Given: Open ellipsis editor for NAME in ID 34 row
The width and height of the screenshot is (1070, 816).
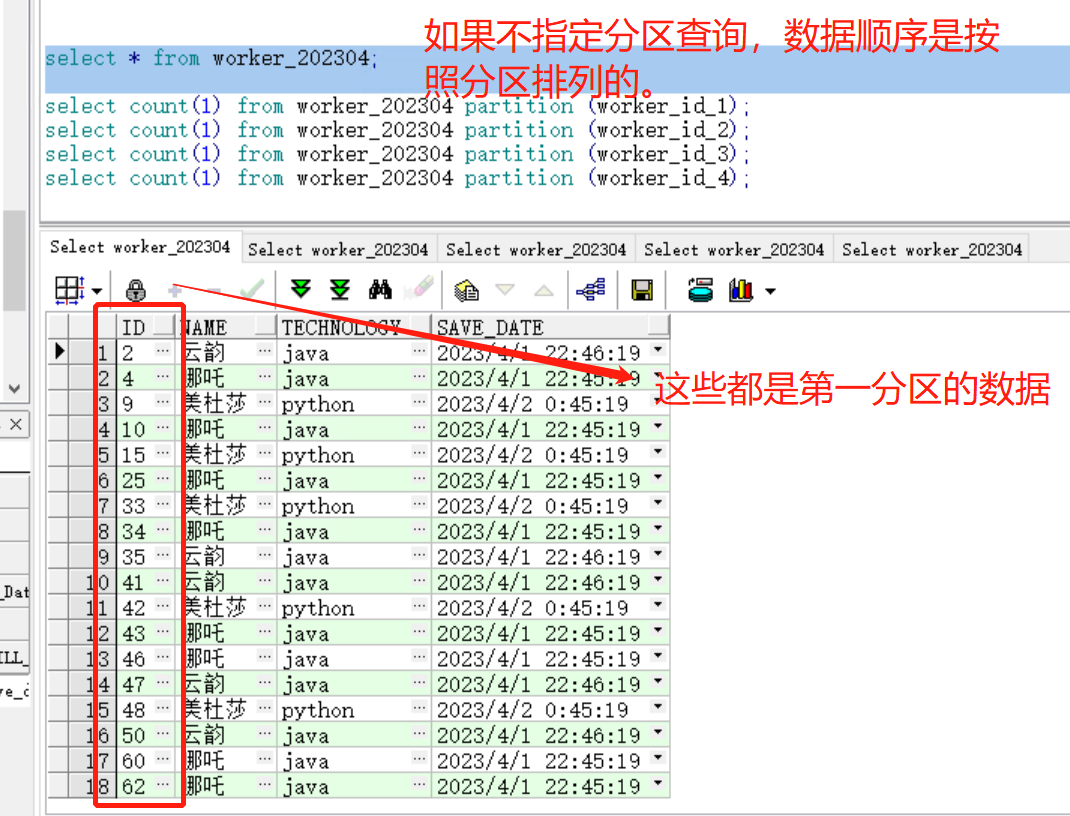Looking at the screenshot, I should [x=265, y=529].
